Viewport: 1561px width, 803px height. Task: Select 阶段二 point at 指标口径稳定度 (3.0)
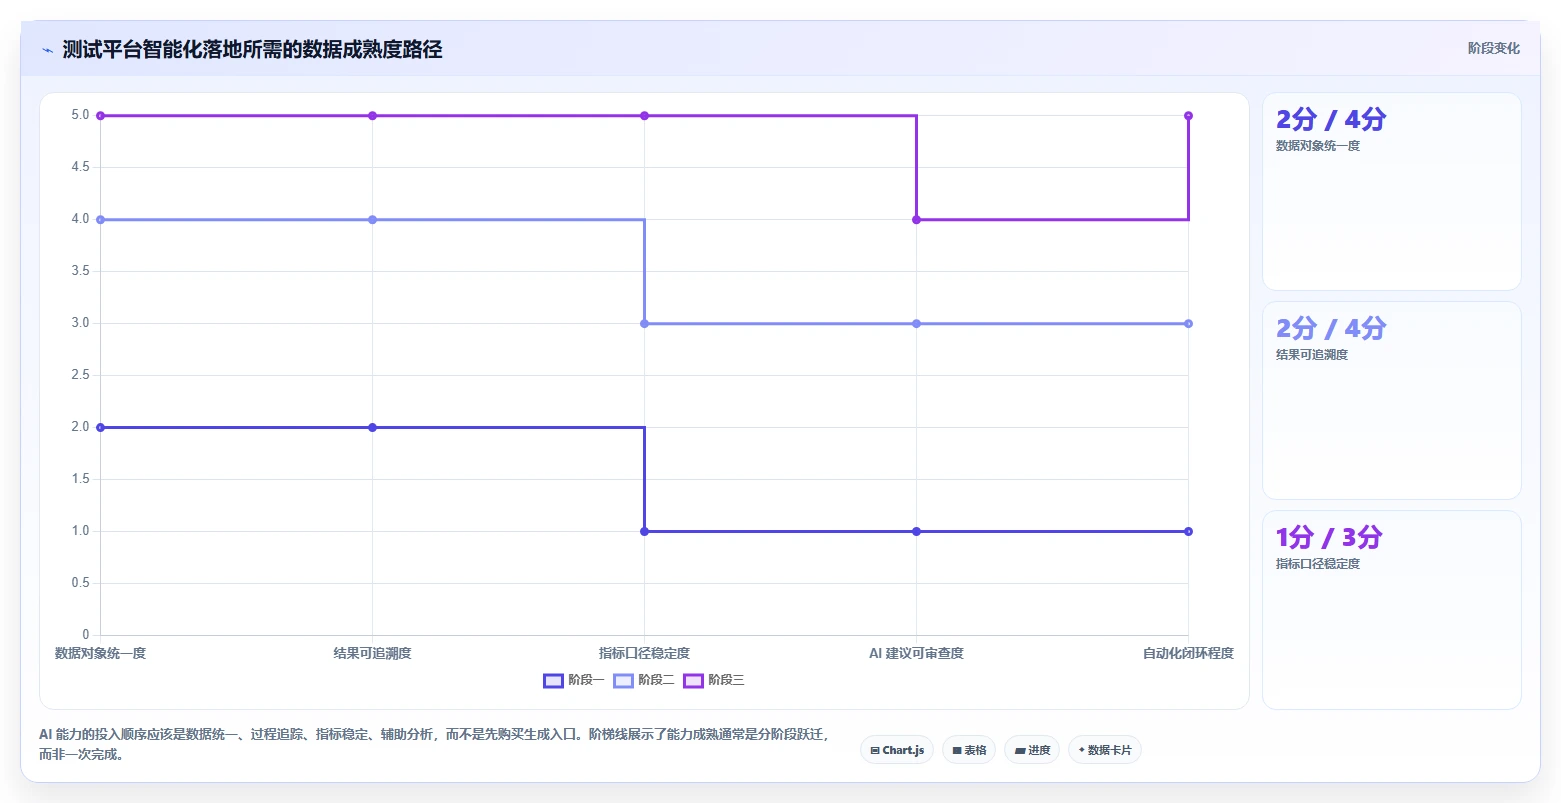pos(644,324)
